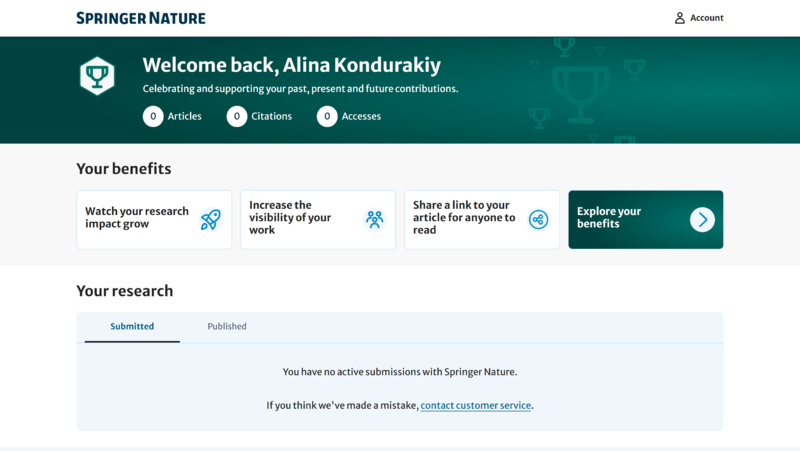Click the Welcome back, Alina Kondurakiy heading

pos(291,66)
